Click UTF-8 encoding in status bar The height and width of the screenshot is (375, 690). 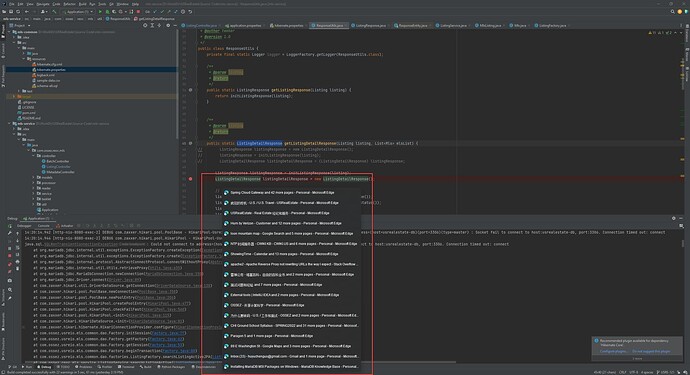coord(635,372)
